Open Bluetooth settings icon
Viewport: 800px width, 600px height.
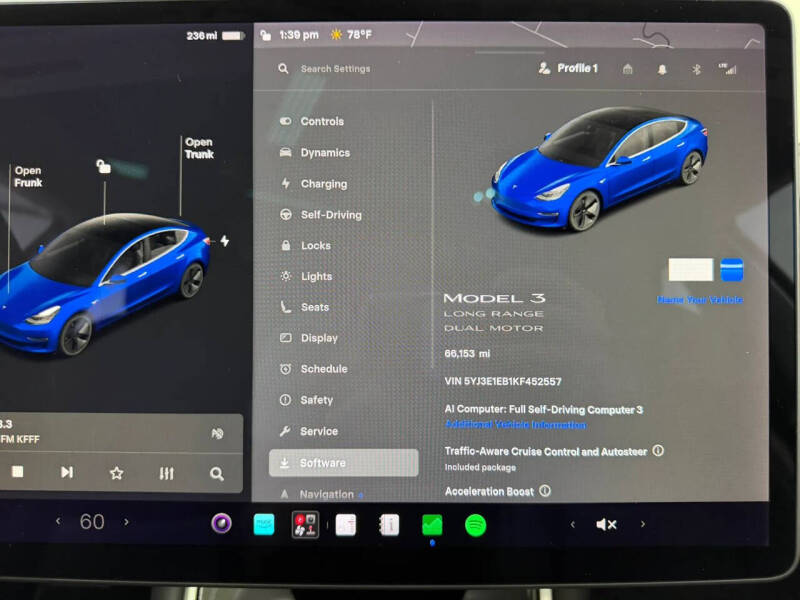click(696, 69)
